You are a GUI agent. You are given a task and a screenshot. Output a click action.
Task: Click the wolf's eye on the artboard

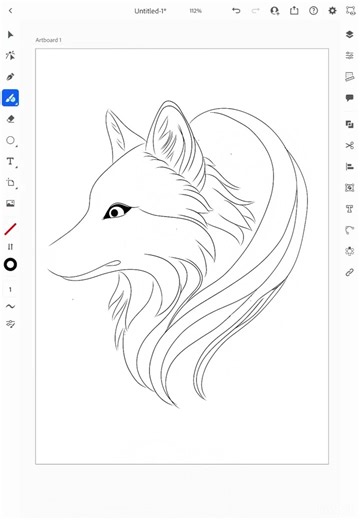coord(117,211)
